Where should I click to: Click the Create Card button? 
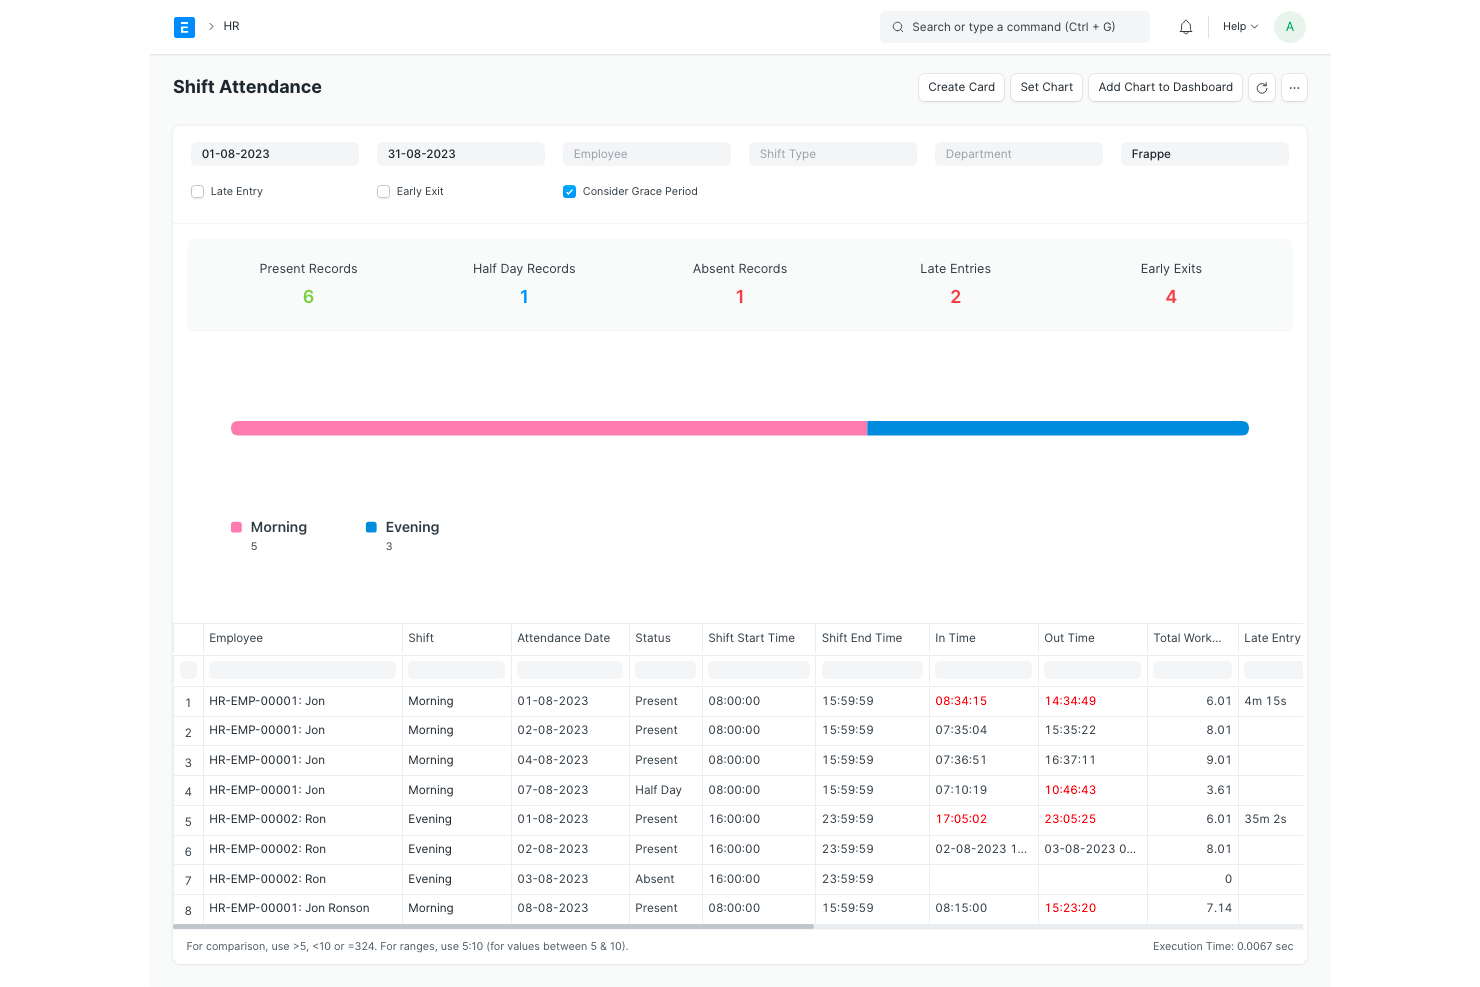961,88
